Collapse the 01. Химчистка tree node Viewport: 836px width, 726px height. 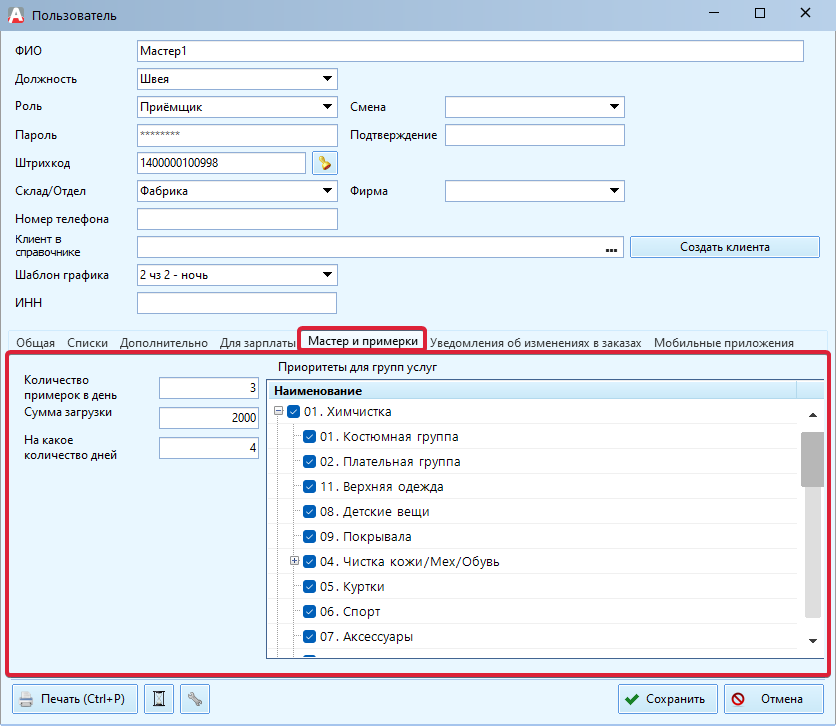279,412
